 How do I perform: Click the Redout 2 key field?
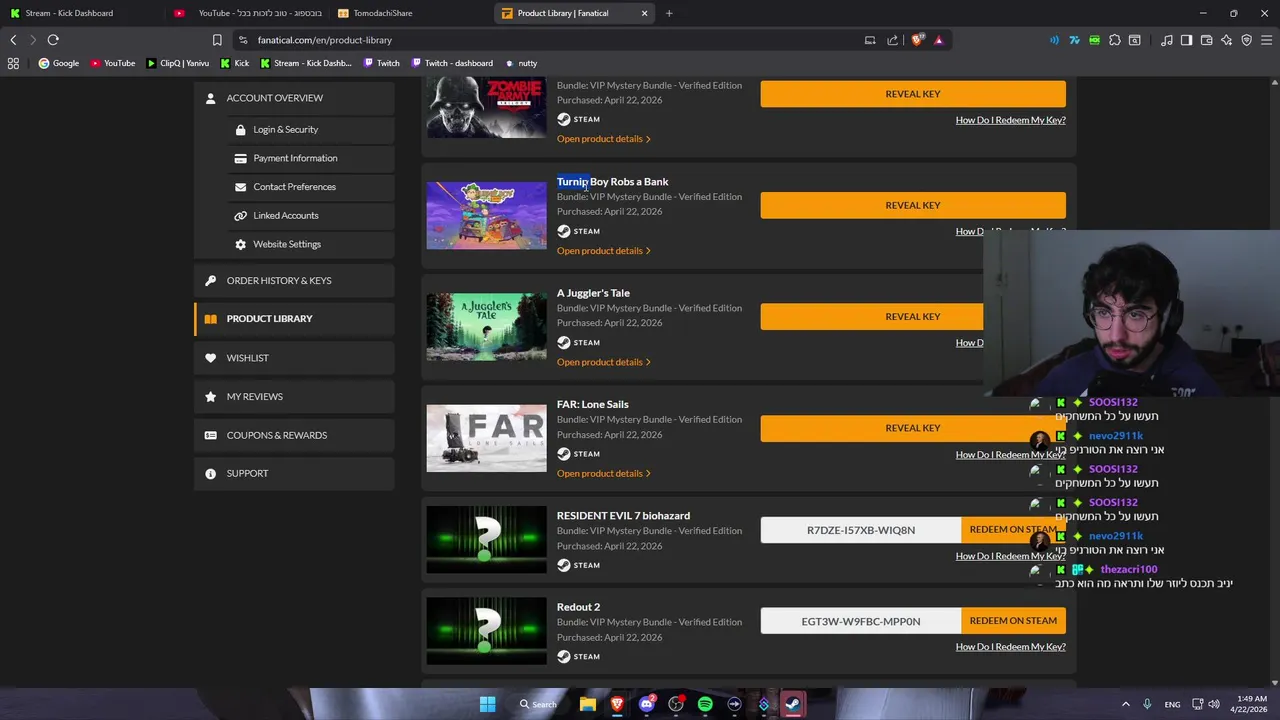[x=861, y=621]
